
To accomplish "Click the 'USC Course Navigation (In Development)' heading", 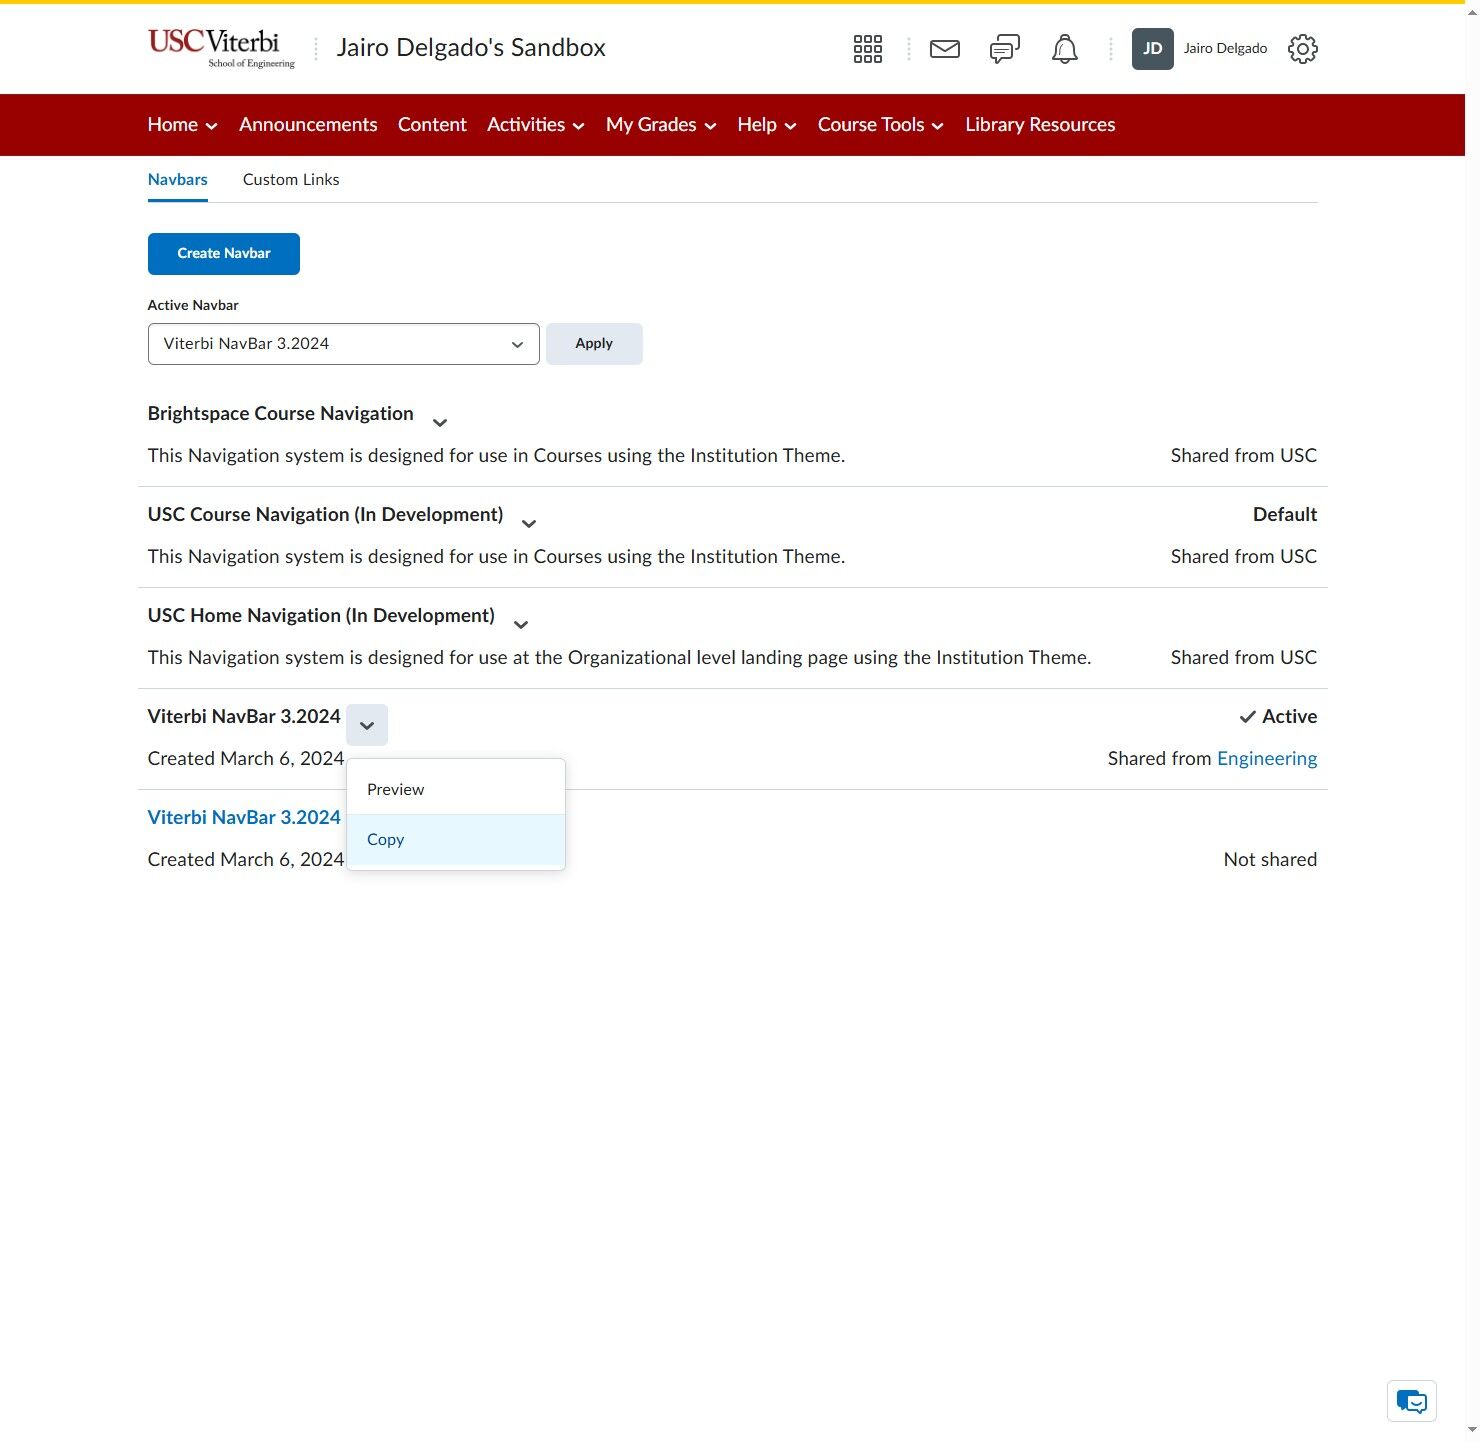I will click(326, 515).
